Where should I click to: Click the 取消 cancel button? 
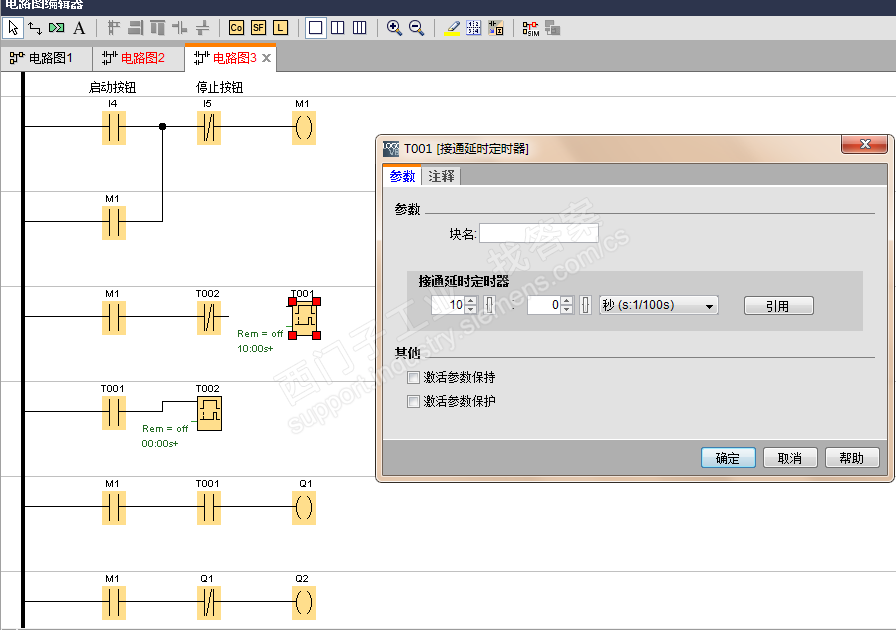(x=790, y=458)
